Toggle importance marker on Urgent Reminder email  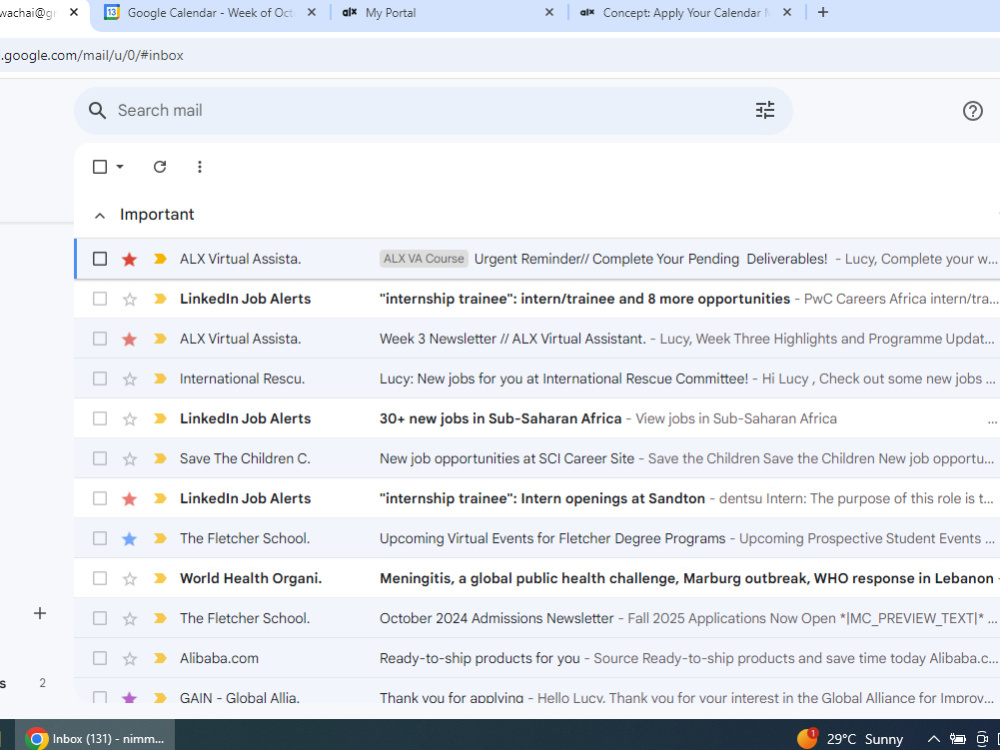[x=160, y=259]
